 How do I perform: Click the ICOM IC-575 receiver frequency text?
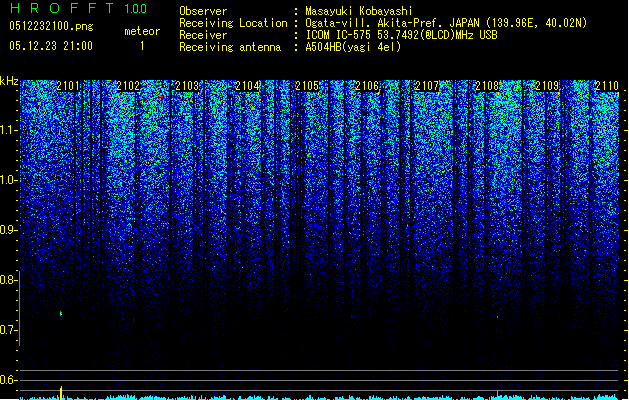(401, 35)
